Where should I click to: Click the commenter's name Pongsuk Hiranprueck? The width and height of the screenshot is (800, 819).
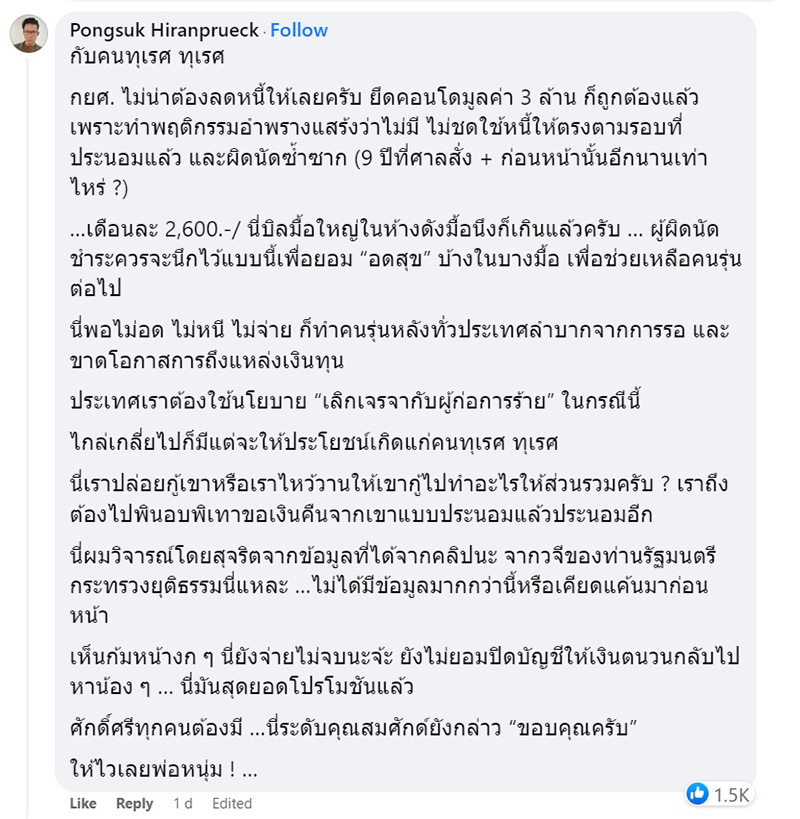[x=165, y=29]
